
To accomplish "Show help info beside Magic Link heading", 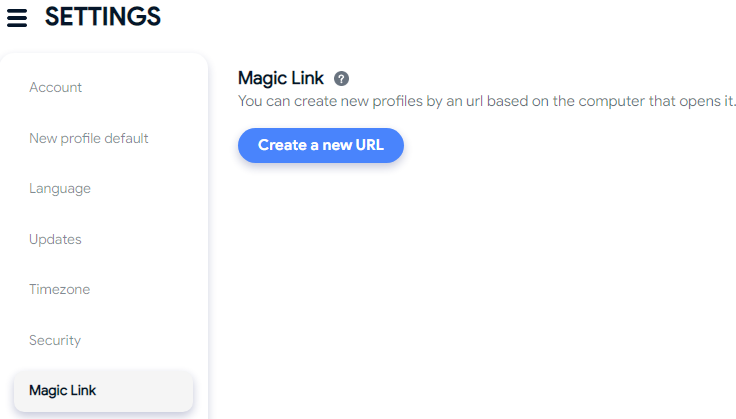I will click(341, 78).
